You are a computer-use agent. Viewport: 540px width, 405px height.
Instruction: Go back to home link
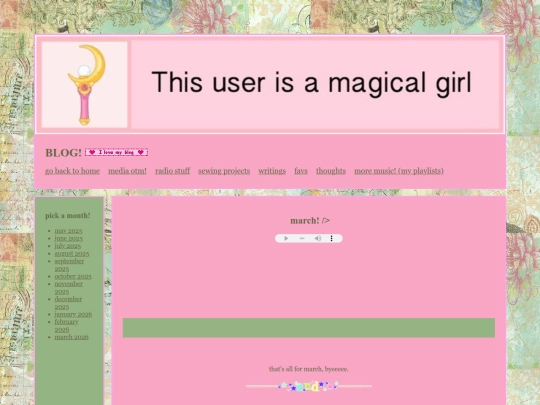coord(72,171)
